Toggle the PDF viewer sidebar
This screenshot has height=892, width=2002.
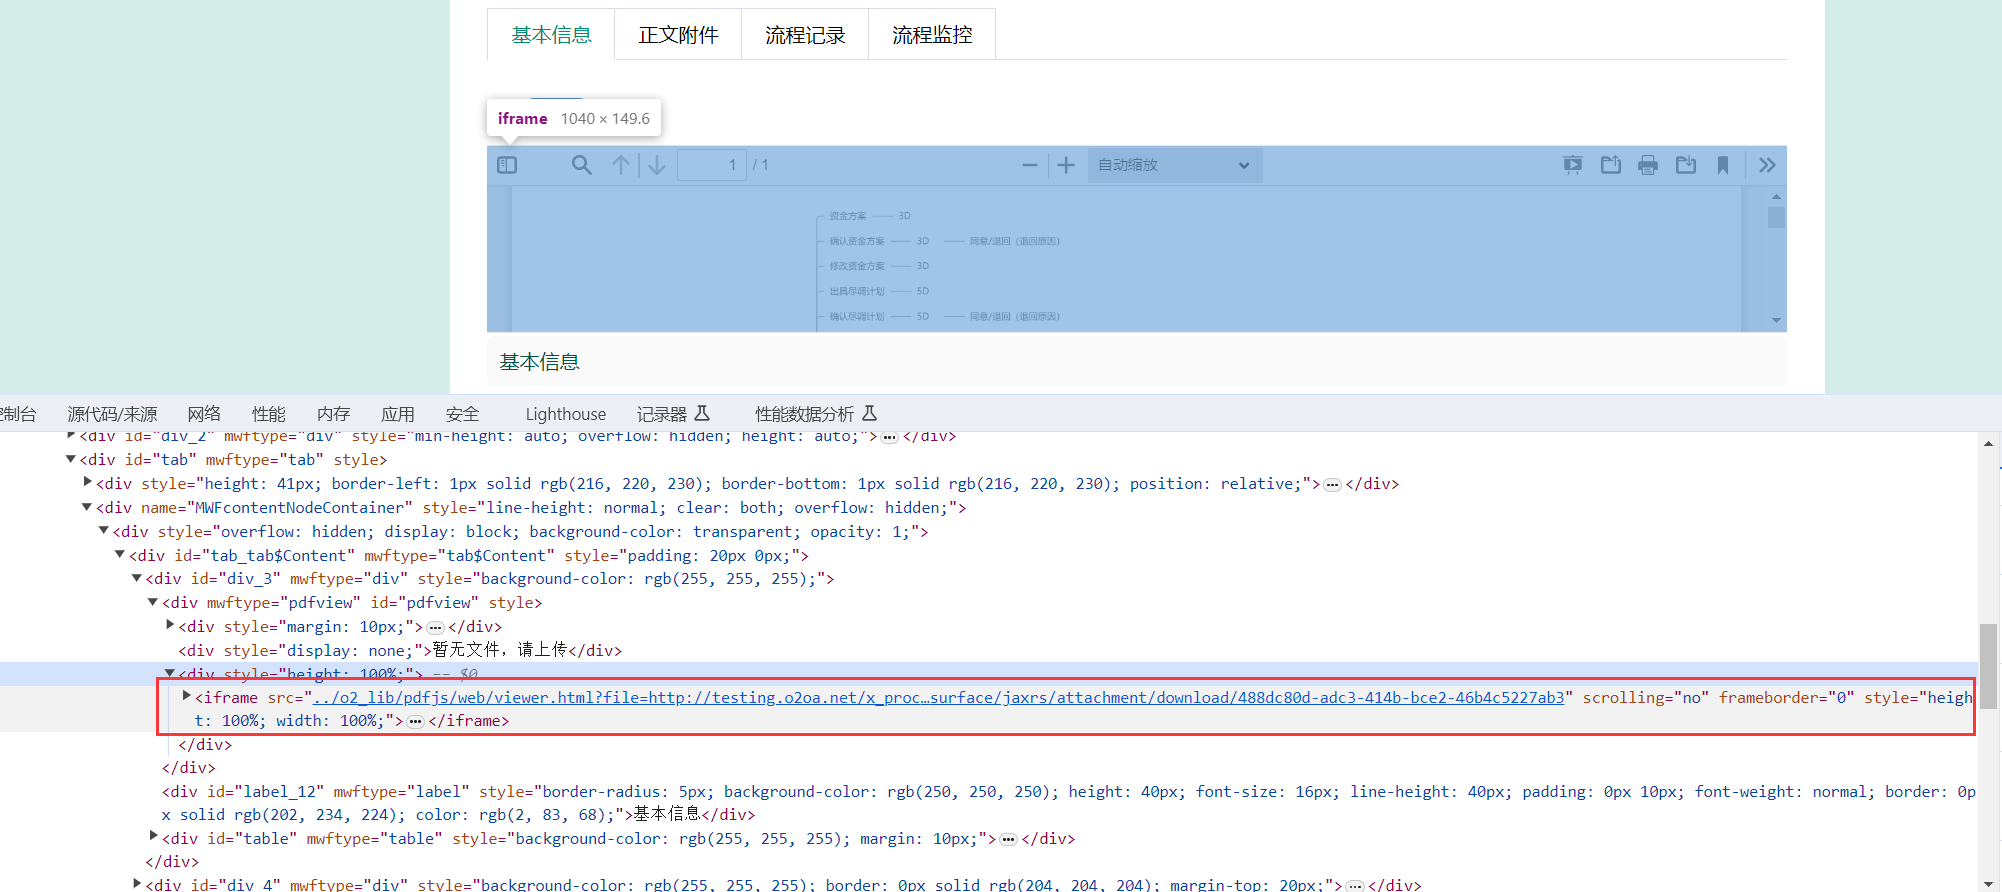(x=507, y=165)
